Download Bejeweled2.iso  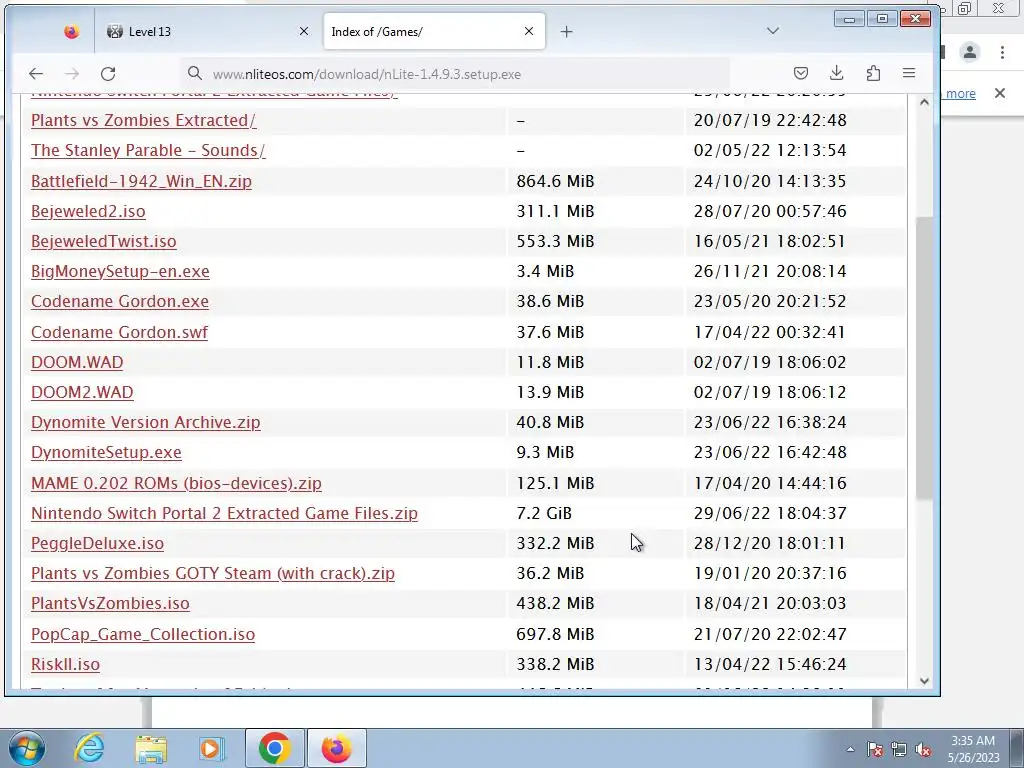pos(88,211)
